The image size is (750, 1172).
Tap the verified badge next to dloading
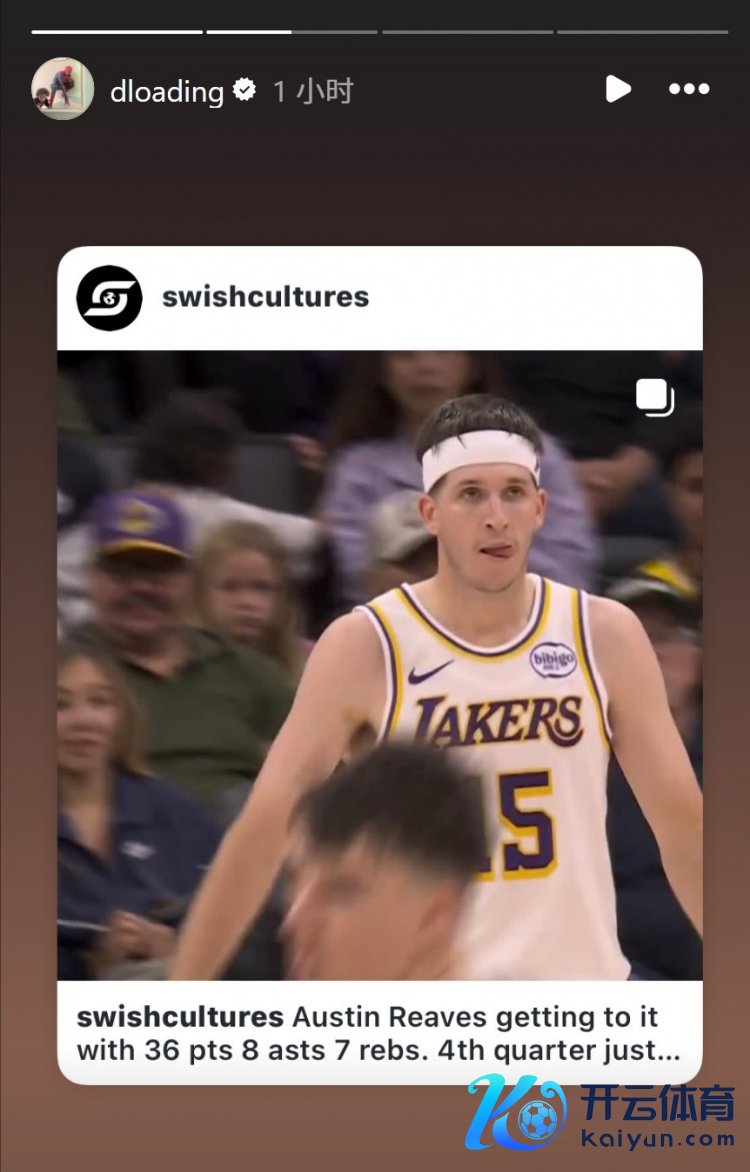(244, 90)
